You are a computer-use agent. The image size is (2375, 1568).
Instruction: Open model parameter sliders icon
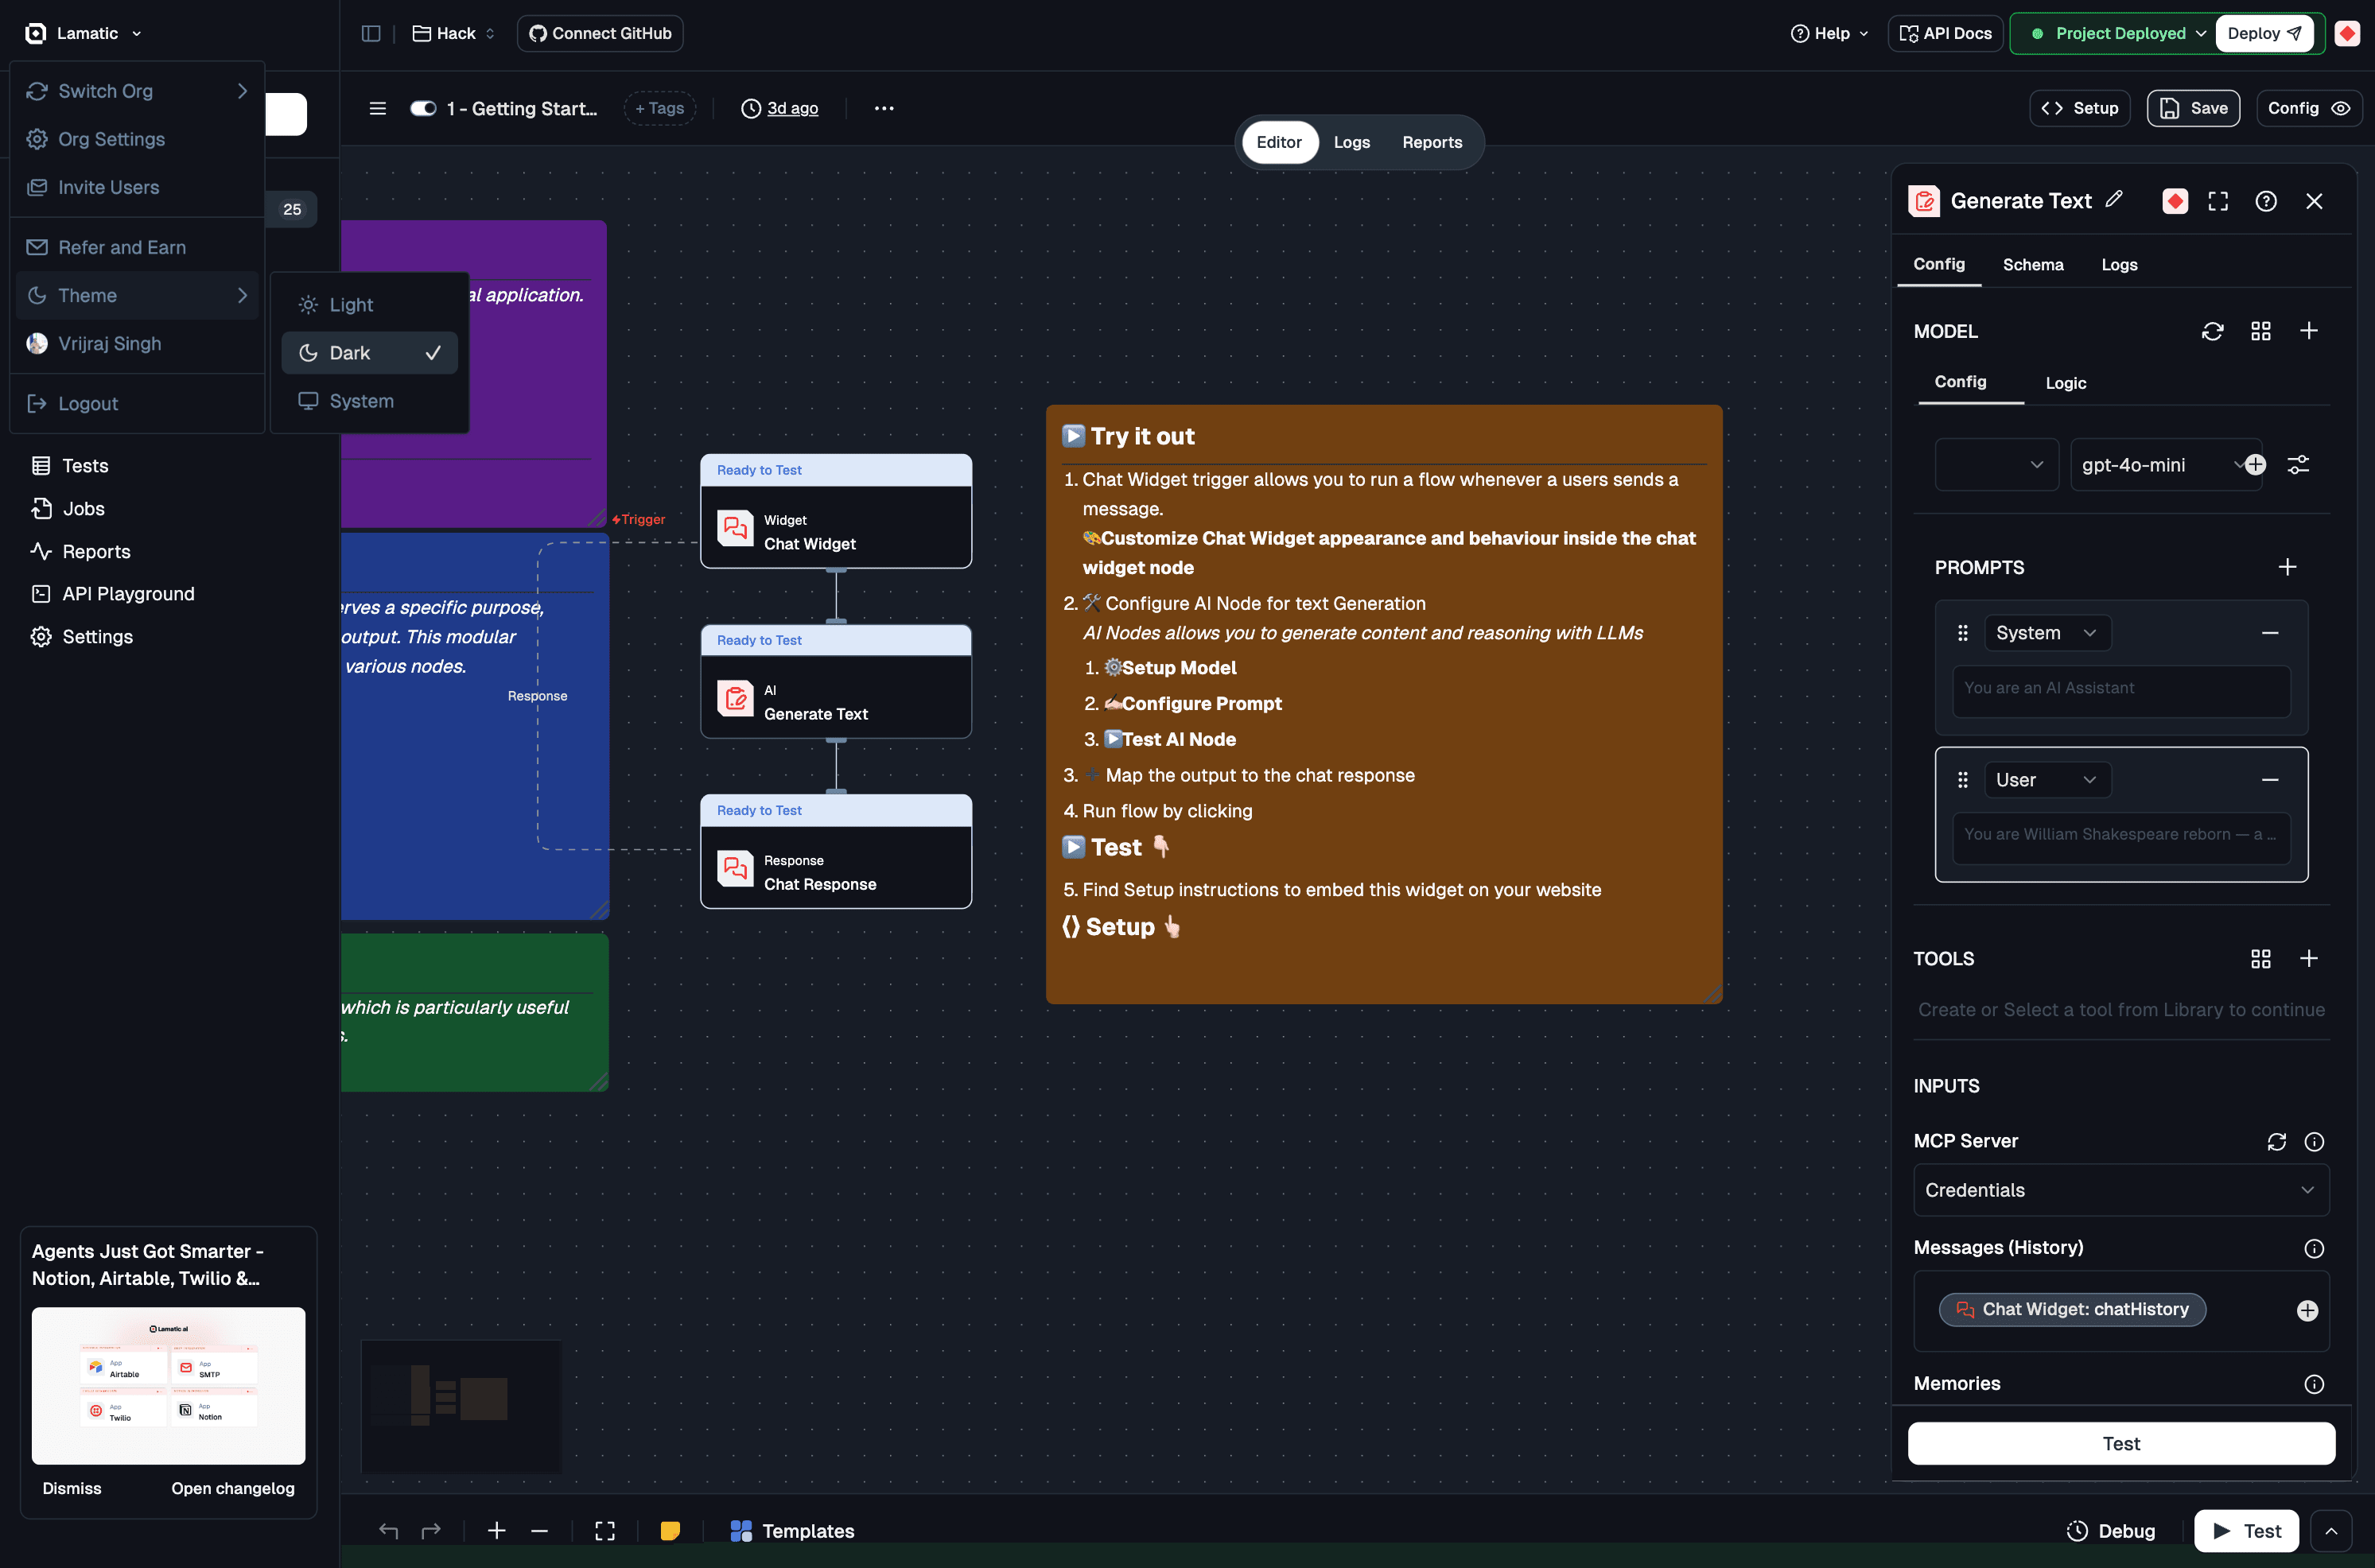click(x=2298, y=465)
